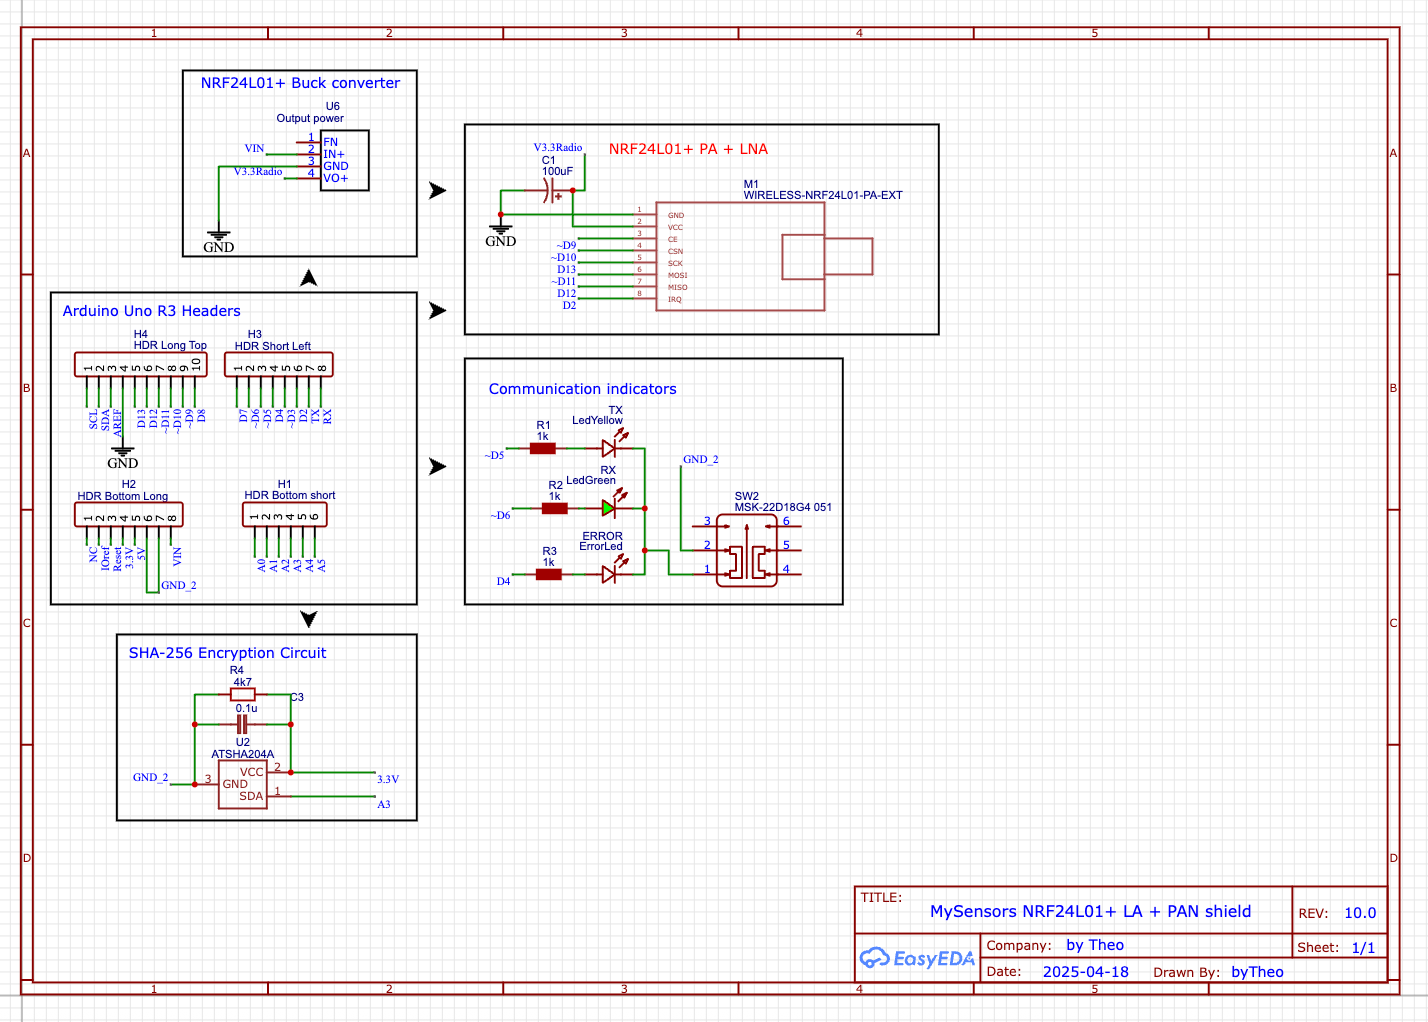
Task: Click the date field 2025-04-18
Action: coord(1085,972)
